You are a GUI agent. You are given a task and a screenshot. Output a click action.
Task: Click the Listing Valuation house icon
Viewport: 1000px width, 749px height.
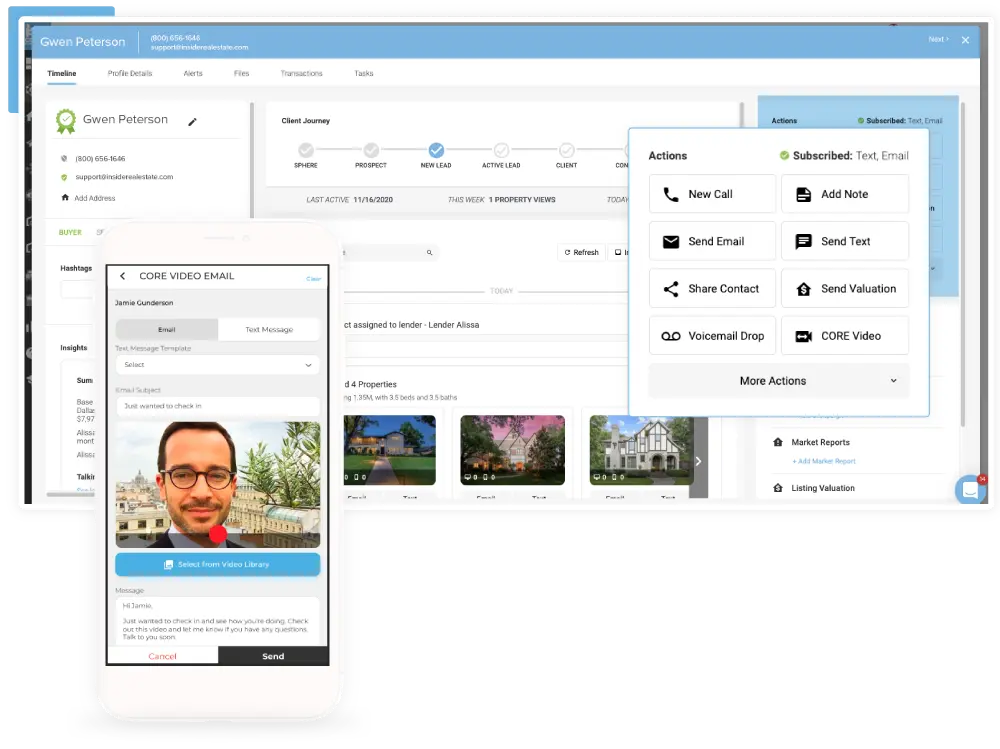pyautogui.click(x=777, y=488)
